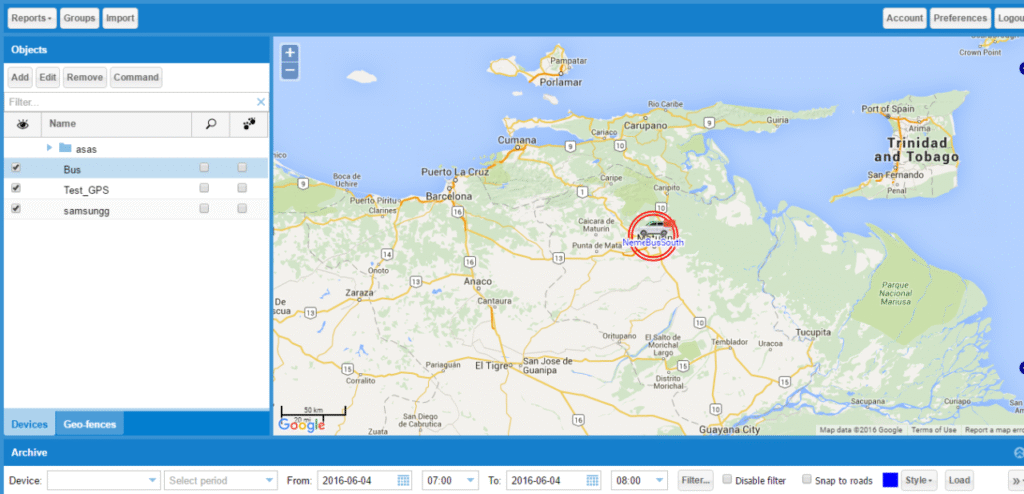
Task: Click the map zoom out minus button
Action: click(290, 70)
